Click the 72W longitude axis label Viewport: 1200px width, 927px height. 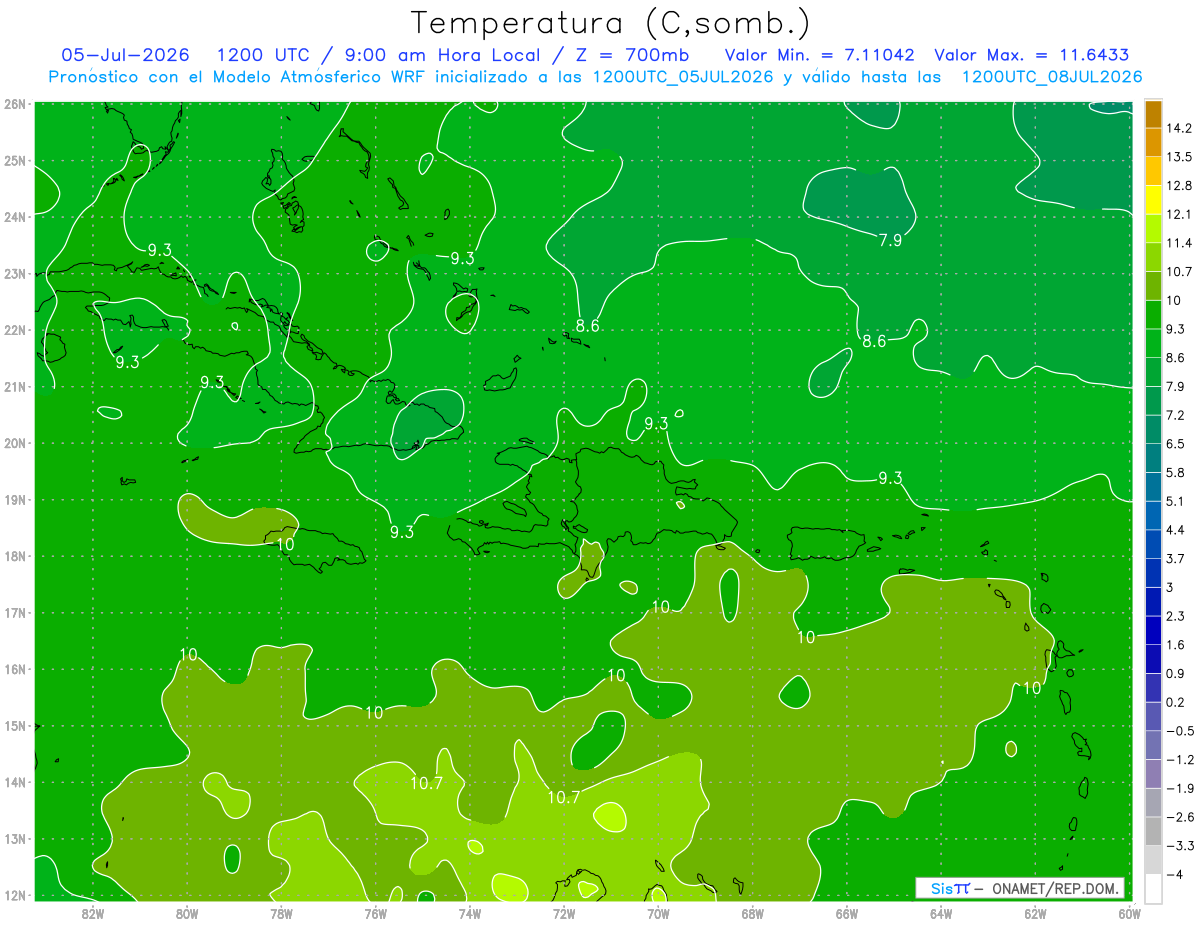[564, 913]
